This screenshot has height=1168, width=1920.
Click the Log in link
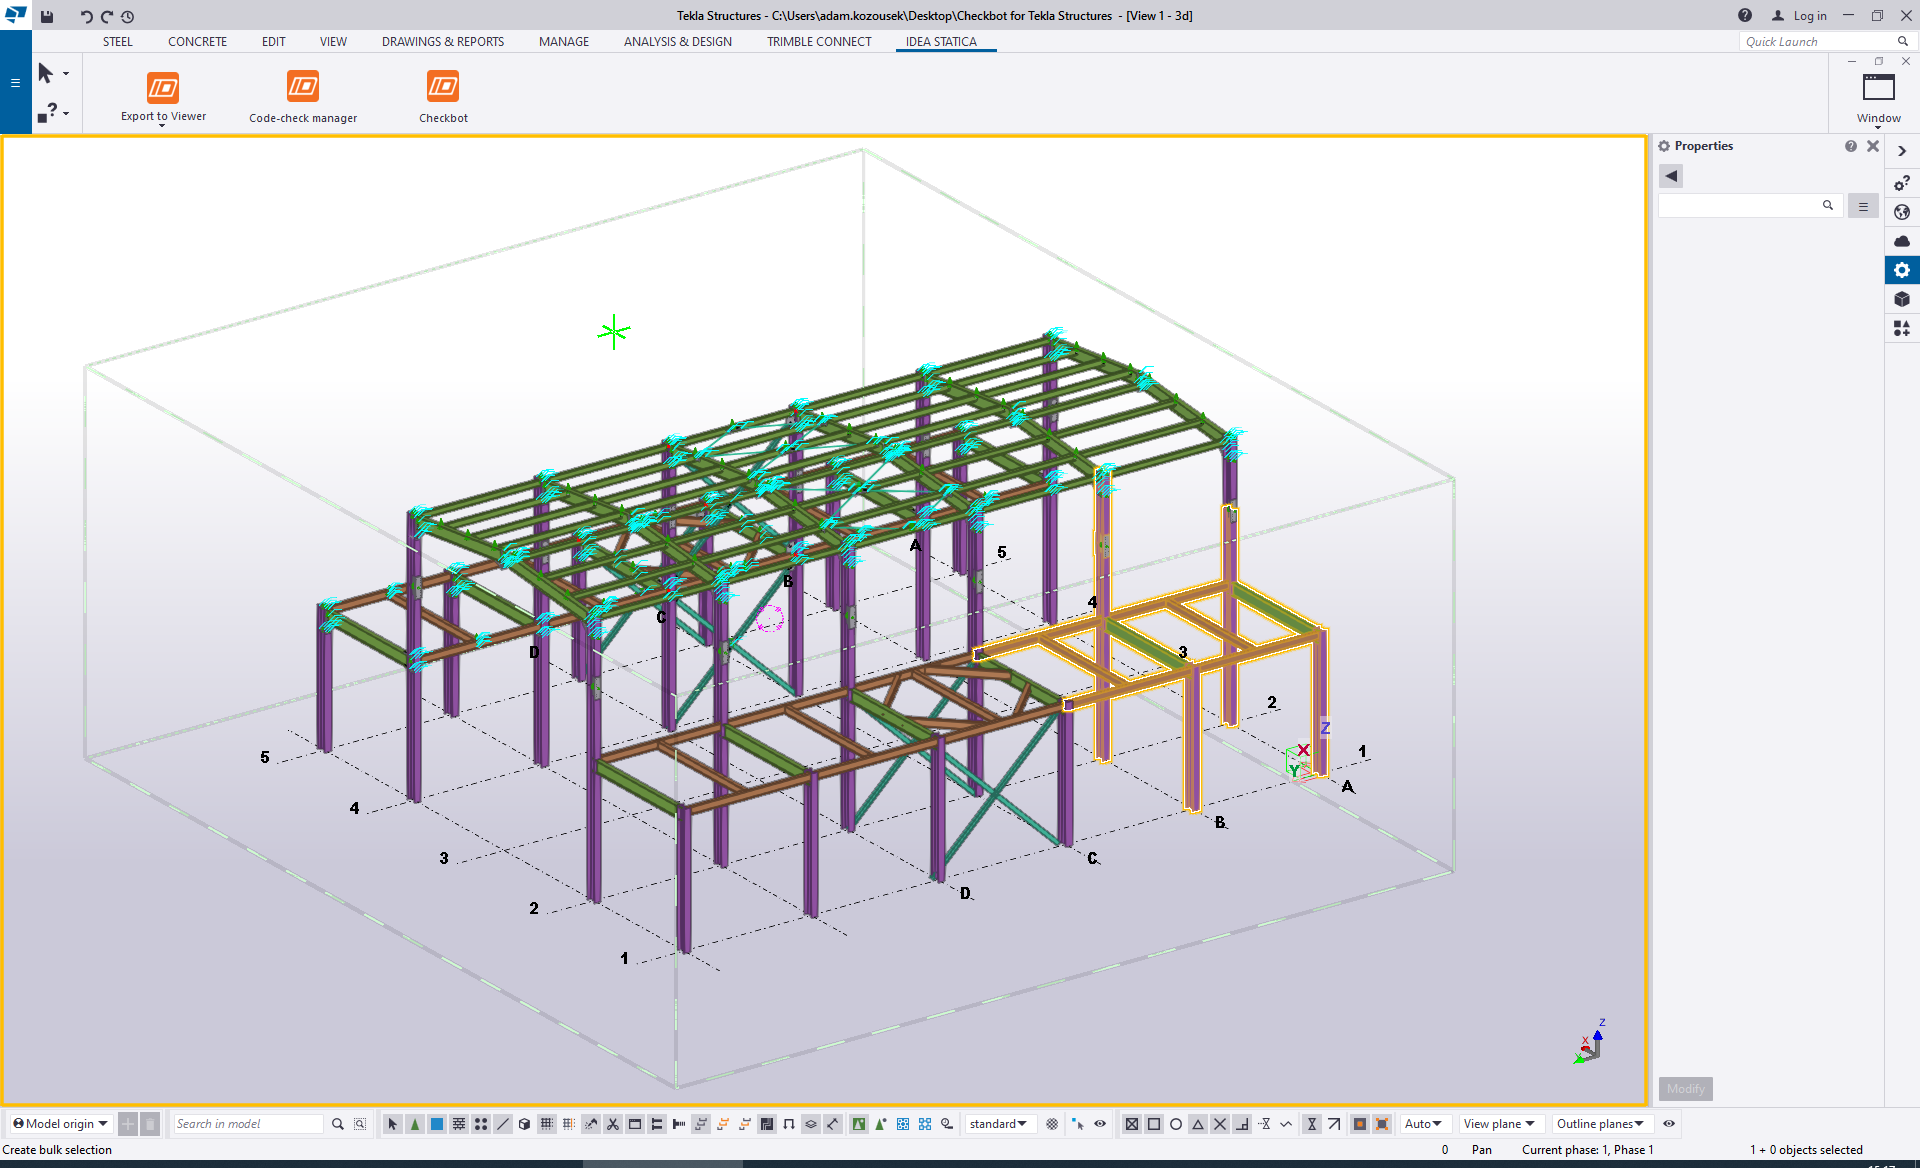pyautogui.click(x=1809, y=16)
